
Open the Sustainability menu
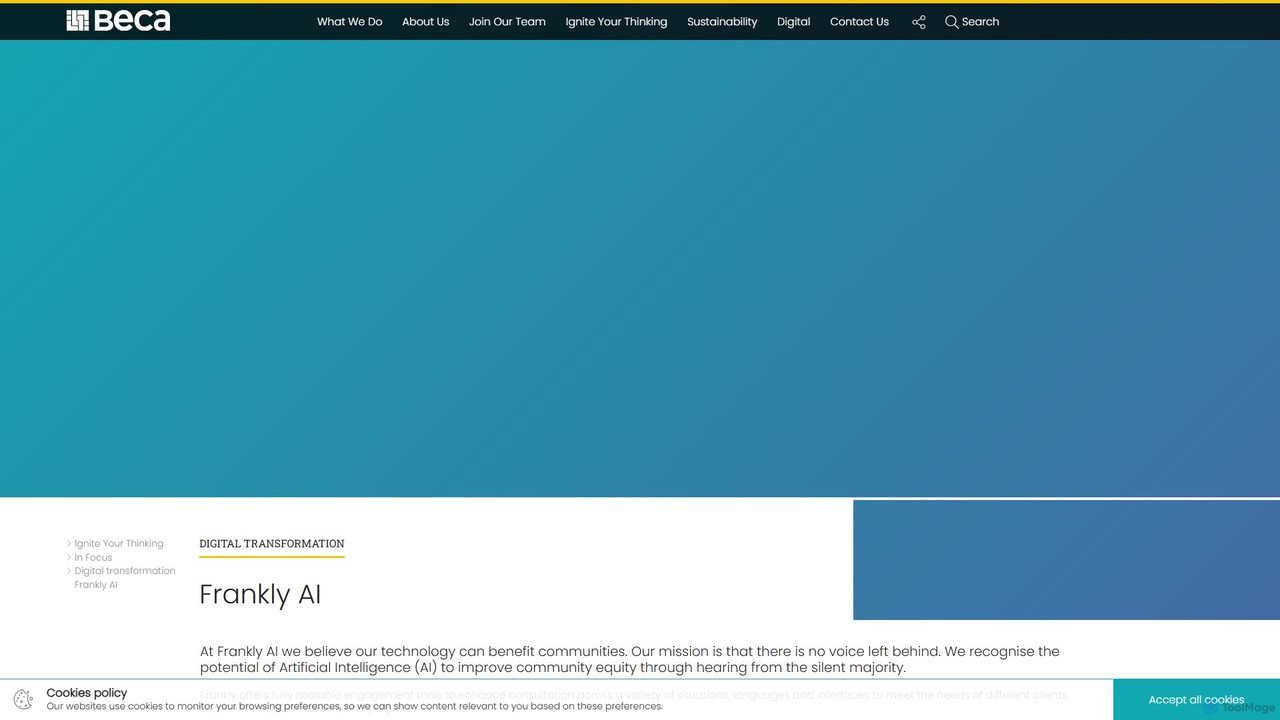[x=722, y=22]
